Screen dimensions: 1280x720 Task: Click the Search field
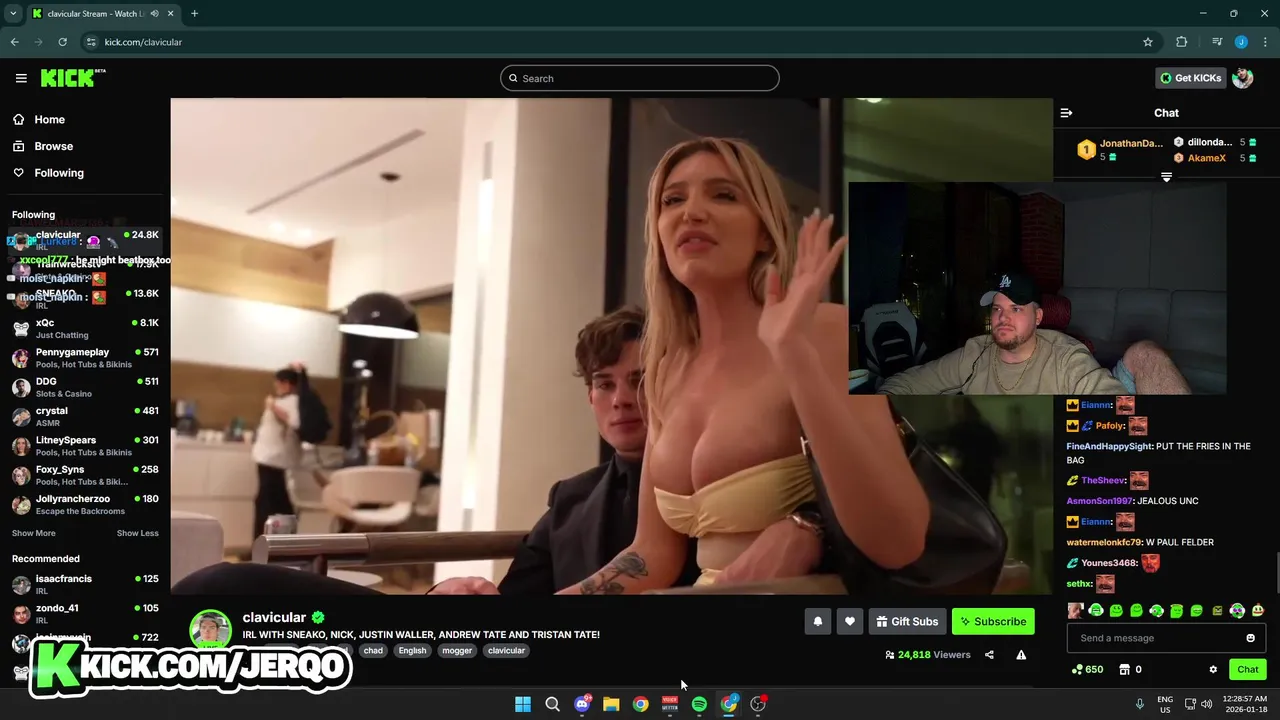640,78
